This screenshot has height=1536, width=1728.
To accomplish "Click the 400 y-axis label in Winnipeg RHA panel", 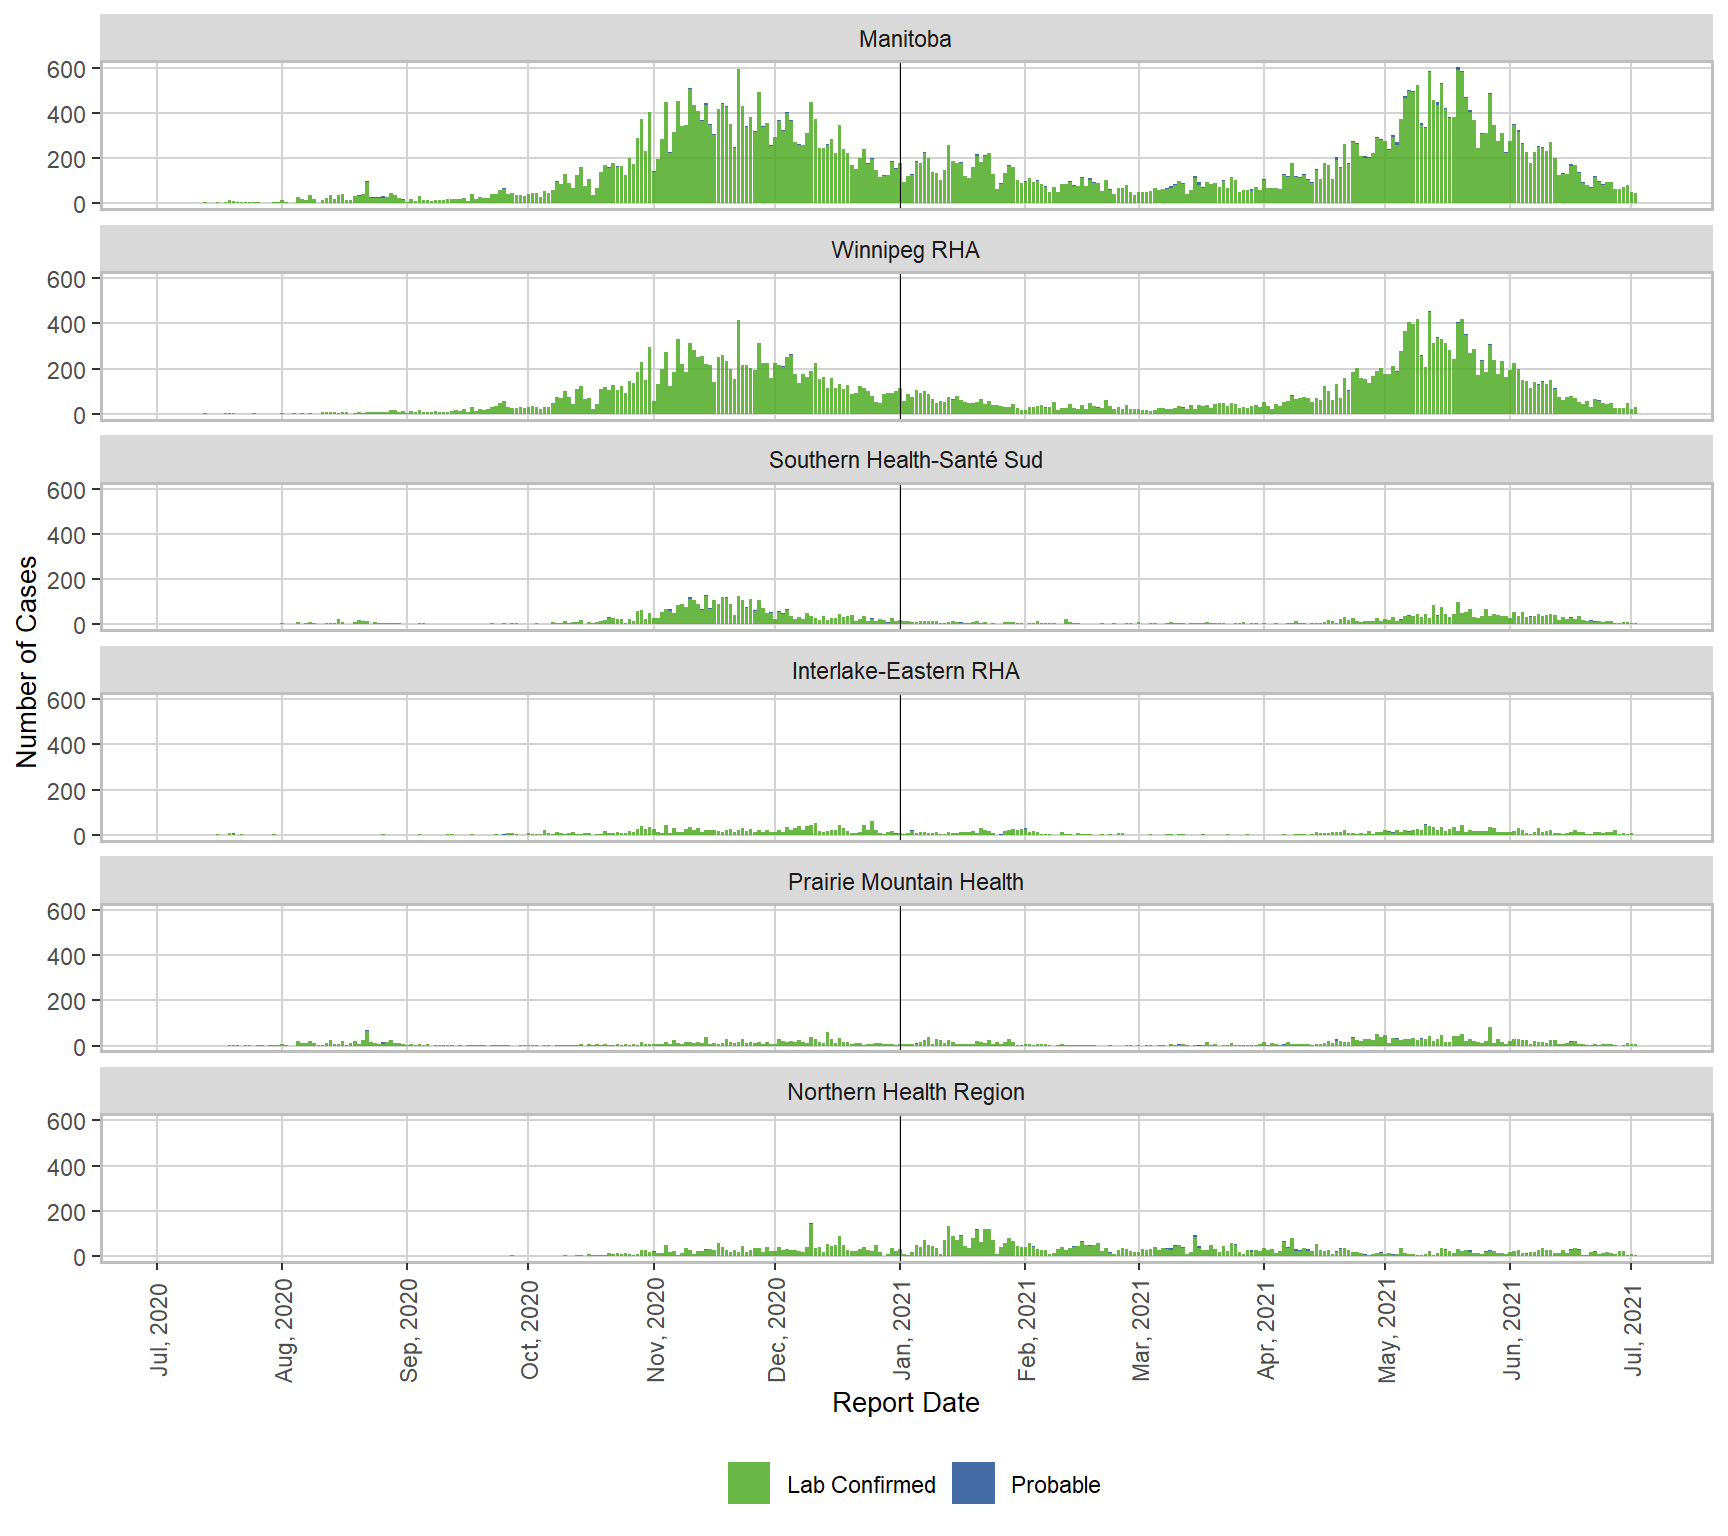I will (66, 324).
